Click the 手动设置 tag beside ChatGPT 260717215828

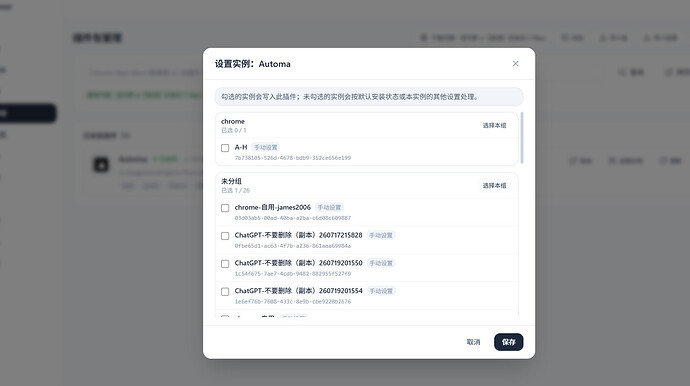click(381, 235)
